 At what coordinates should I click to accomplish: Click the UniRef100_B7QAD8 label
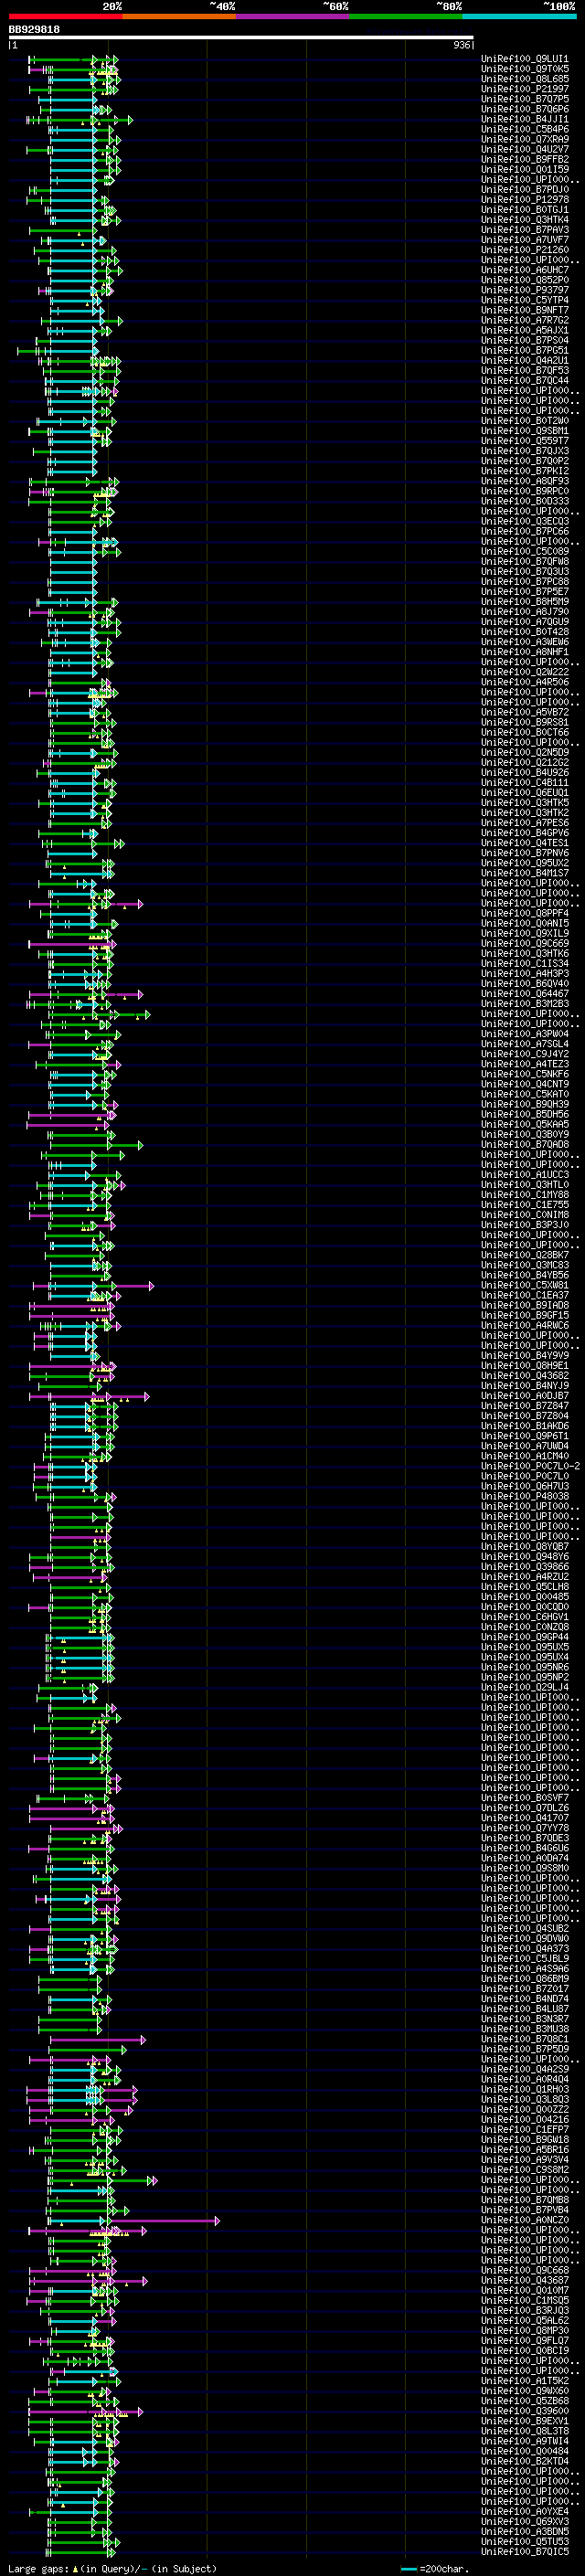click(525, 1144)
